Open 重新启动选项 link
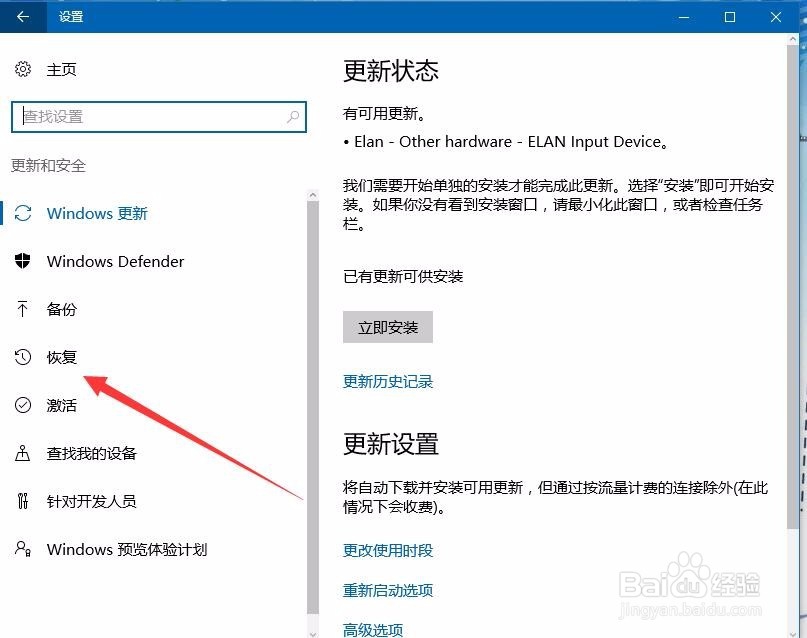Screen dimensions: 807x638 (388, 590)
